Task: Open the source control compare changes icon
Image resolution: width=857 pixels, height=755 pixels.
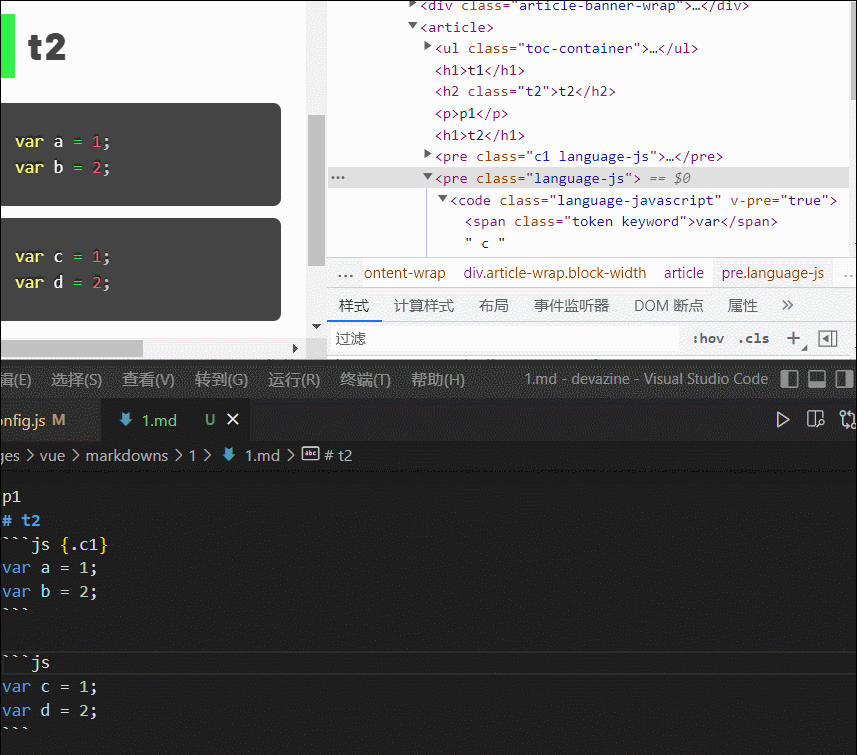Action: tap(847, 419)
